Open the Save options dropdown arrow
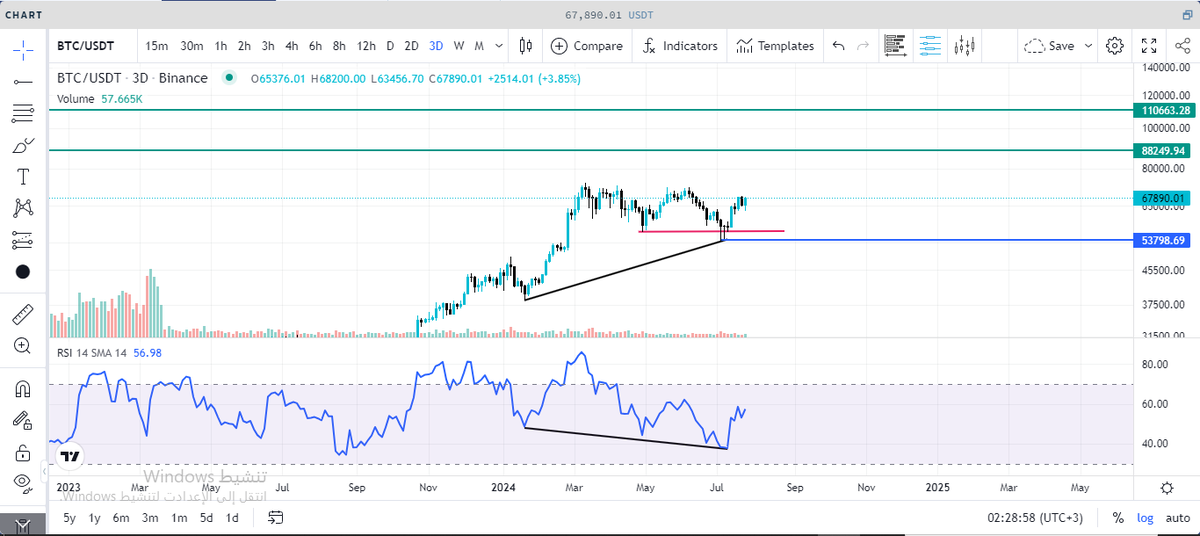The image size is (1200, 536). coord(1088,46)
